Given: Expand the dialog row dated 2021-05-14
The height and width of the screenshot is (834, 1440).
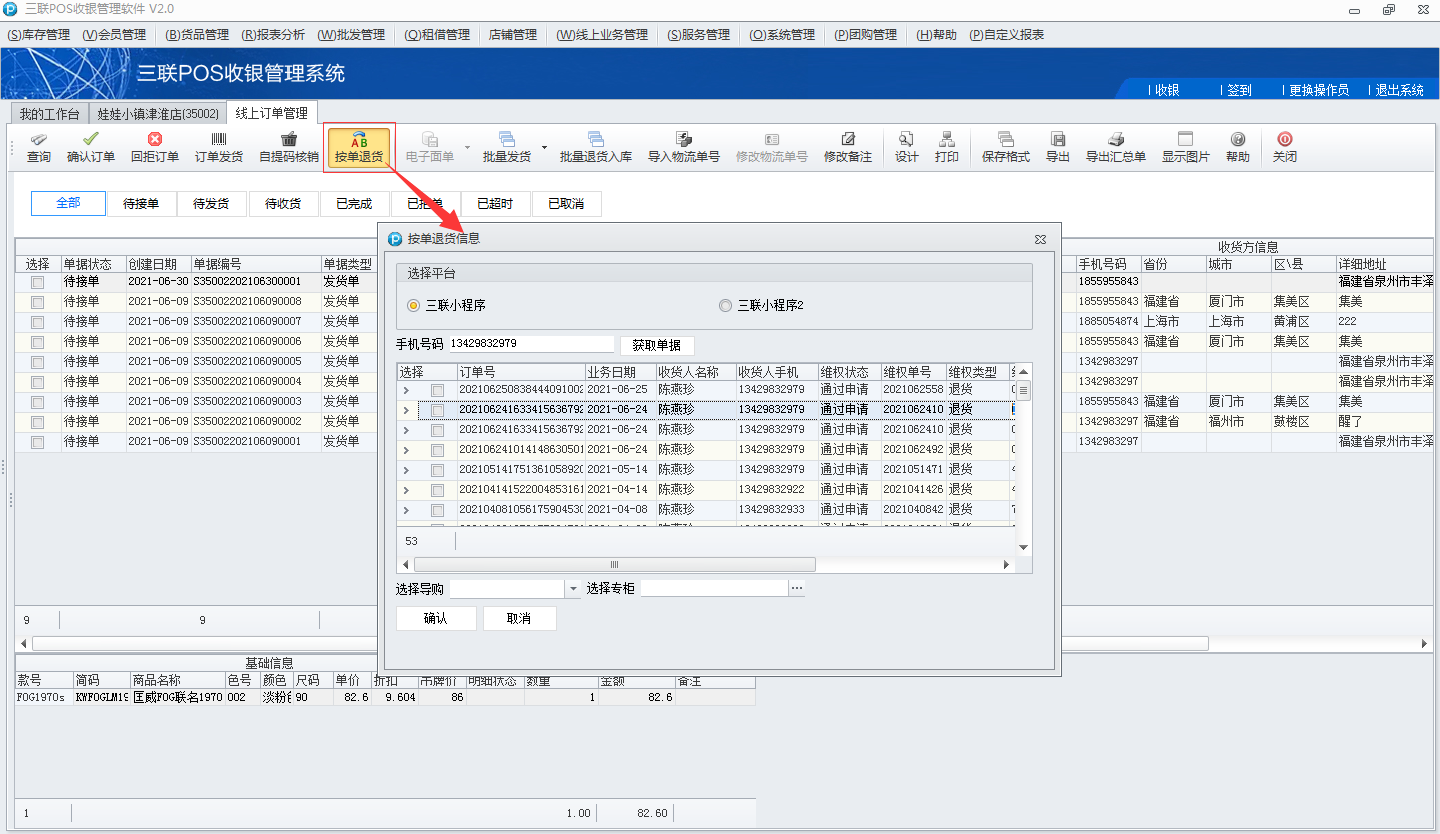Looking at the screenshot, I should [x=406, y=470].
